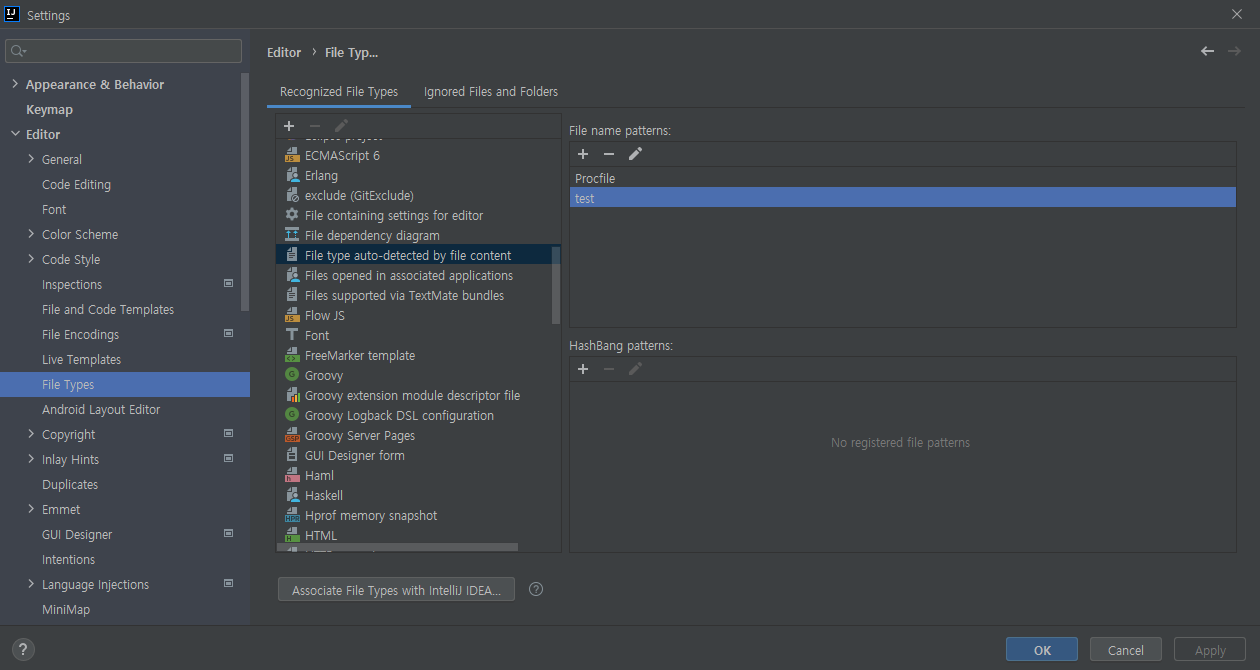The height and width of the screenshot is (670, 1260).
Task: Open the help question mark at bottom left
Action: point(23,649)
